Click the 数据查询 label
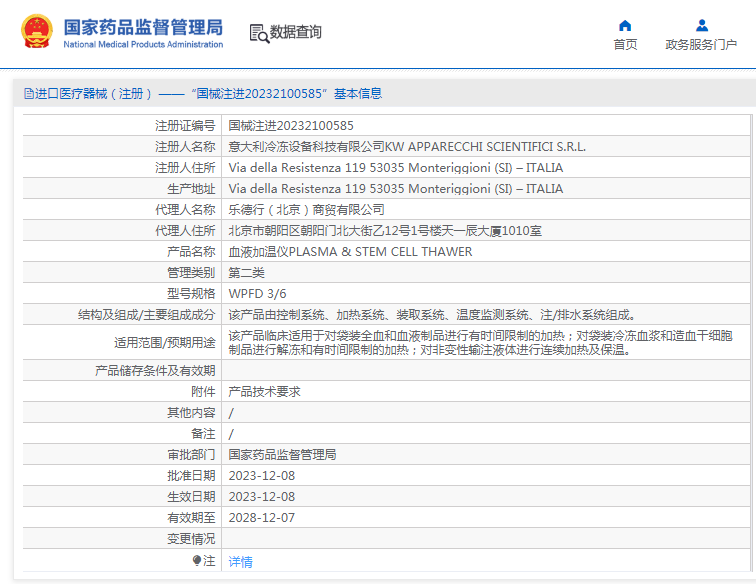The height and width of the screenshot is (584, 756). click(296, 32)
